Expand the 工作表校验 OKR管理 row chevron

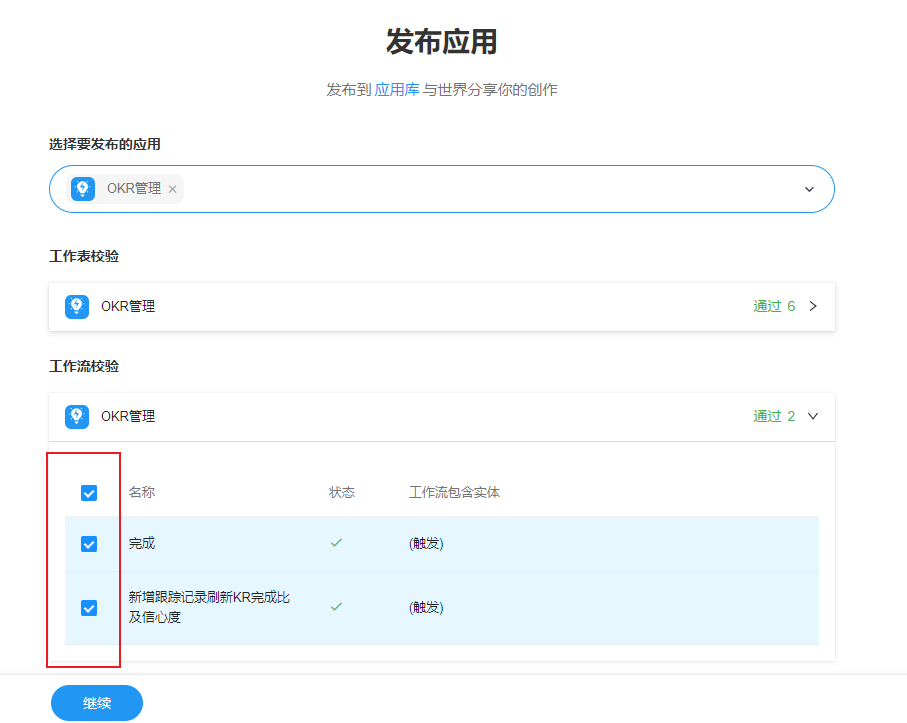813,307
